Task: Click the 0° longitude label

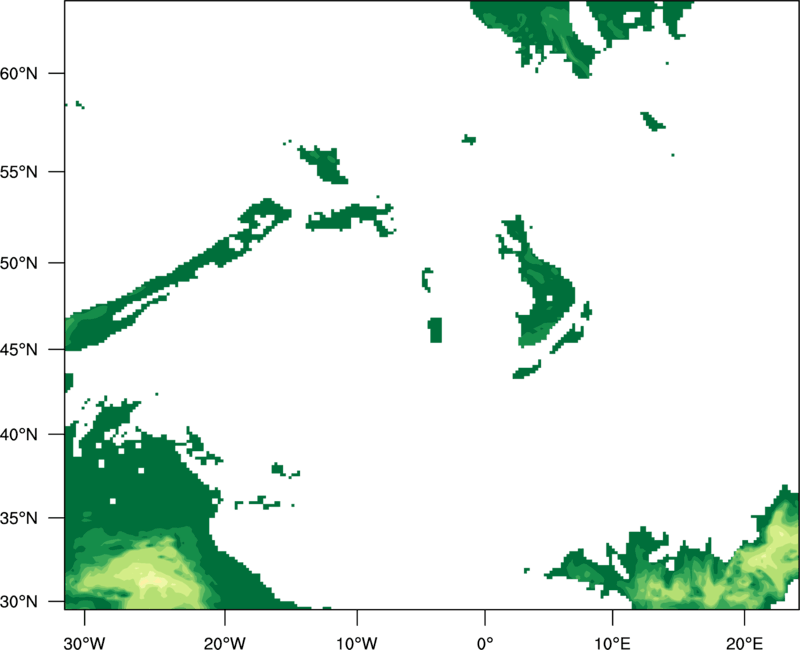Action: coord(485,643)
